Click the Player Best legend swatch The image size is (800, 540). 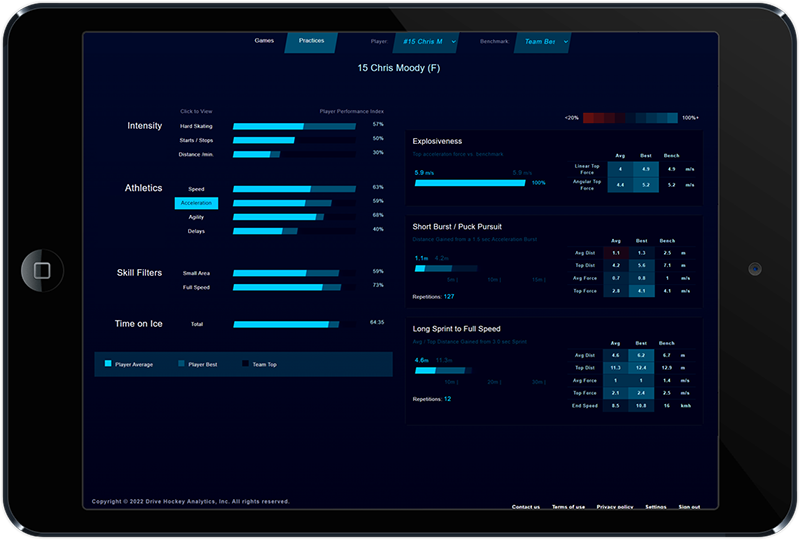[x=181, y=364]
